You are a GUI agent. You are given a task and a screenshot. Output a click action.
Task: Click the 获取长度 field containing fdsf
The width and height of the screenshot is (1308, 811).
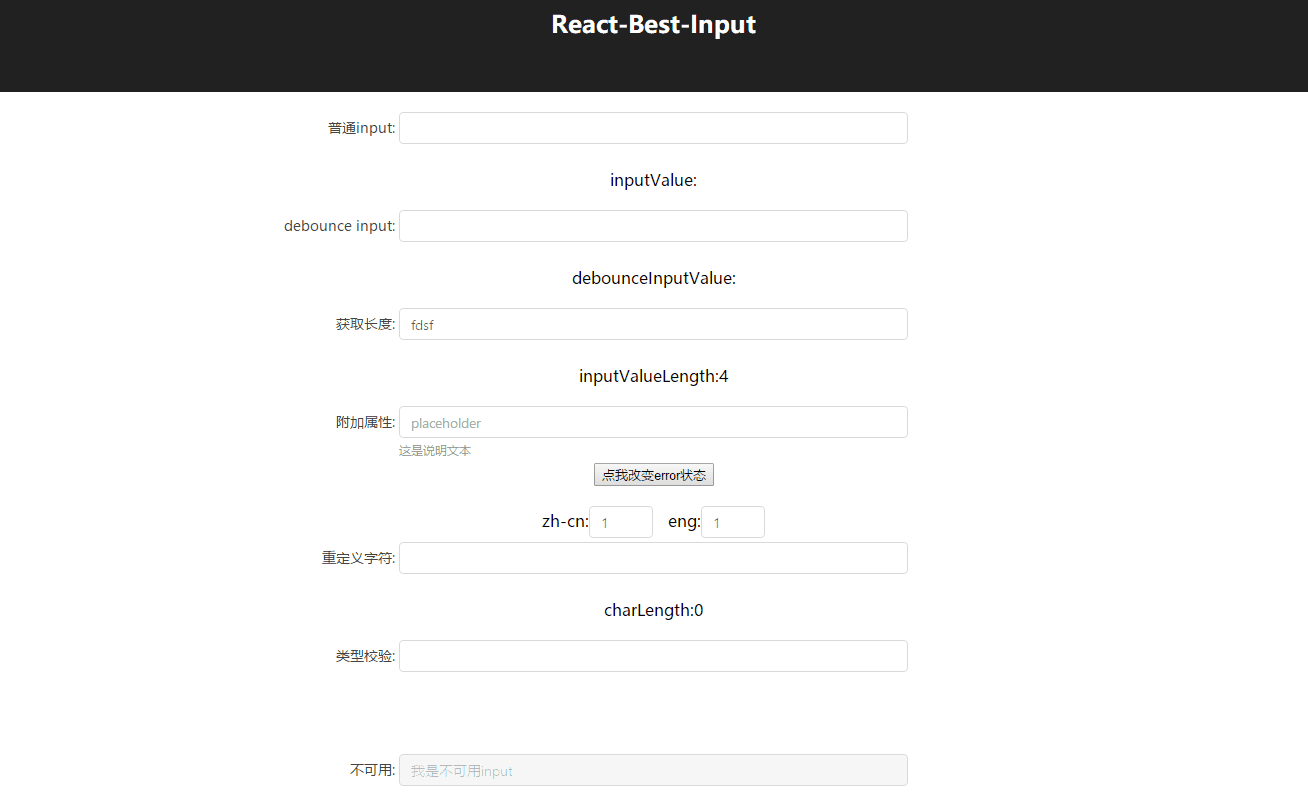[653, 324]
